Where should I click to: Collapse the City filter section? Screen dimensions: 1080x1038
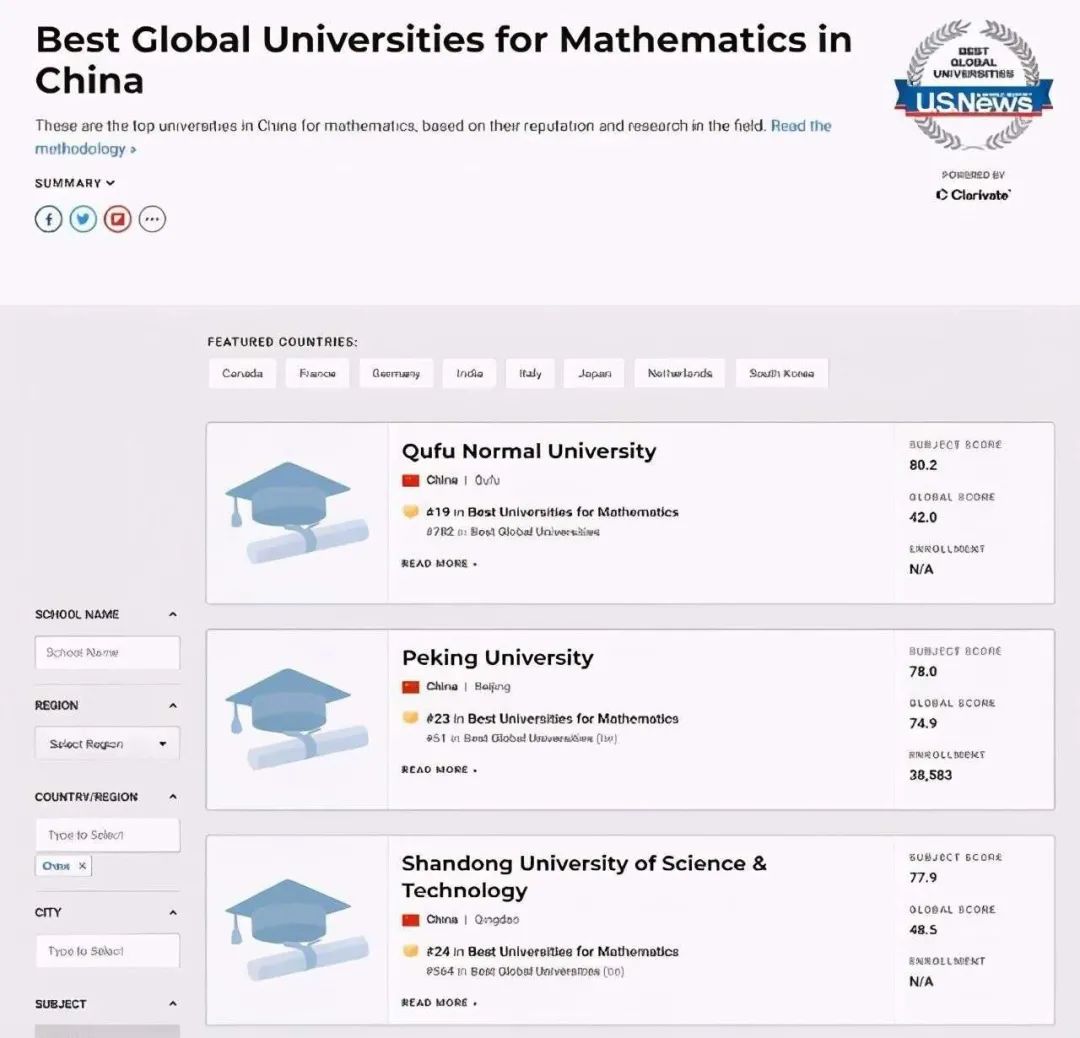tap(172, 912)
